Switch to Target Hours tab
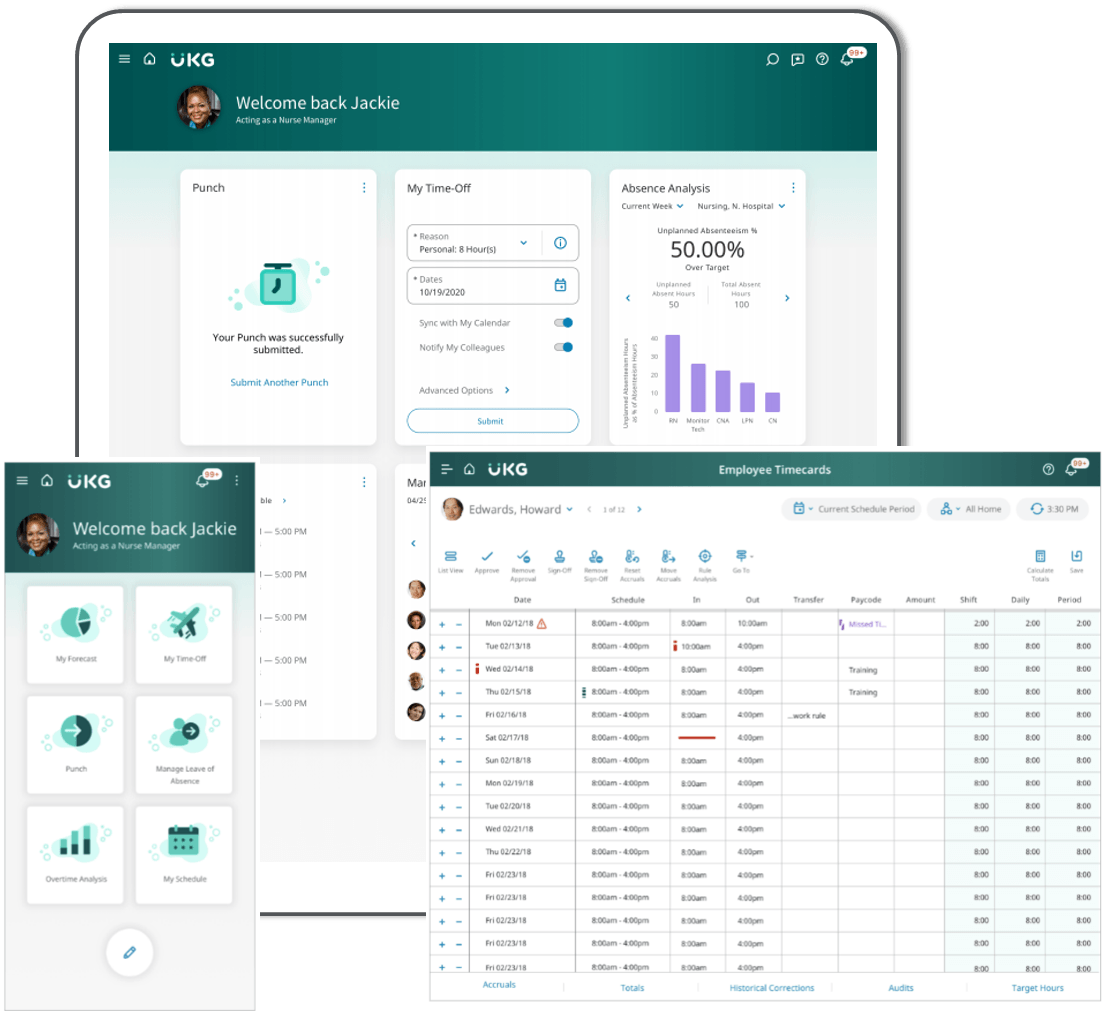1108x1015 pixels. point(1037,988)
